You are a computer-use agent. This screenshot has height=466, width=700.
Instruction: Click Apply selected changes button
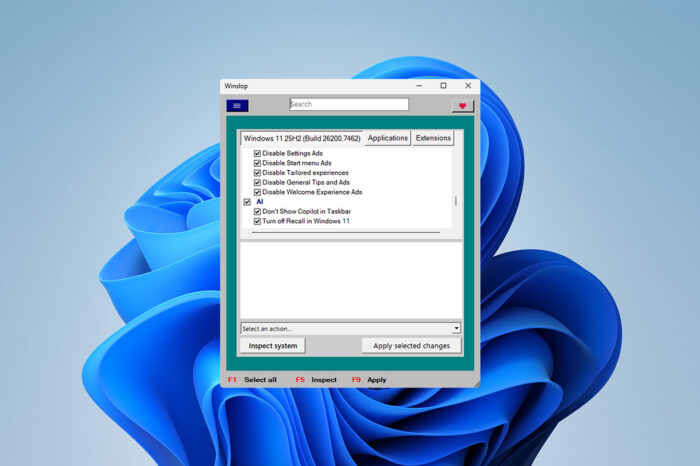click(x=411, y=345)
